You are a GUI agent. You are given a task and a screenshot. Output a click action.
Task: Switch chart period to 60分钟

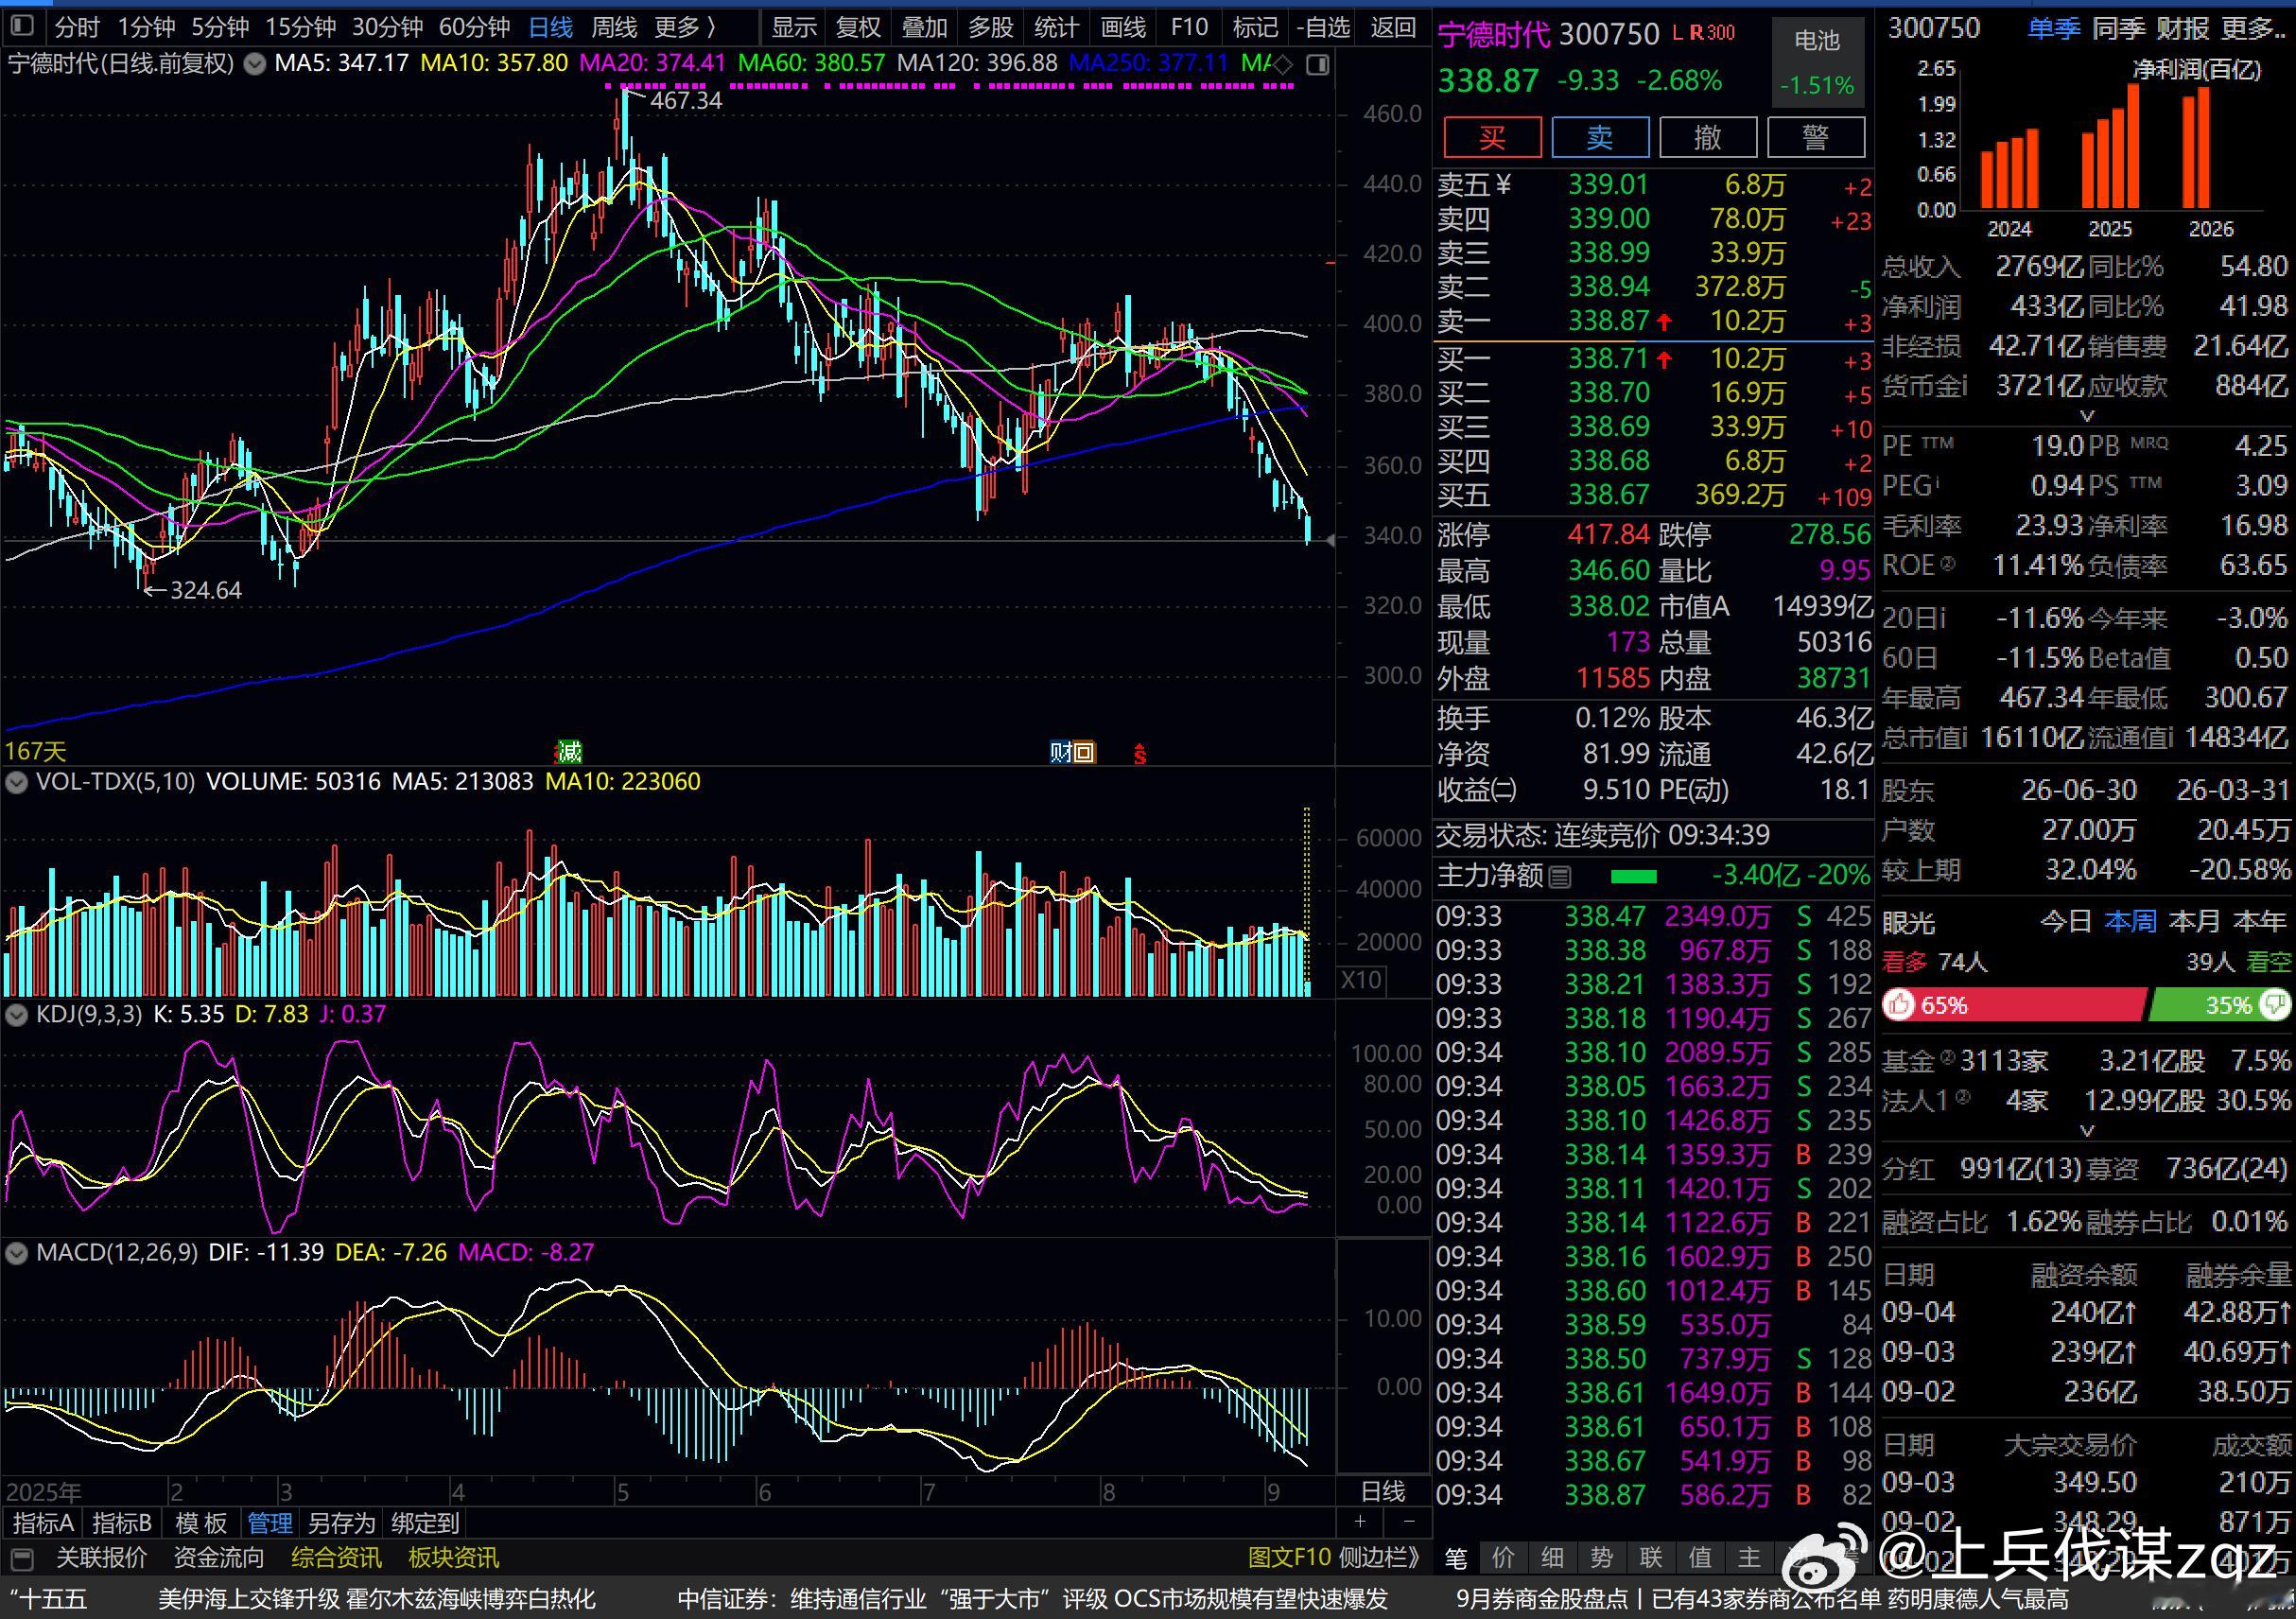475,27
